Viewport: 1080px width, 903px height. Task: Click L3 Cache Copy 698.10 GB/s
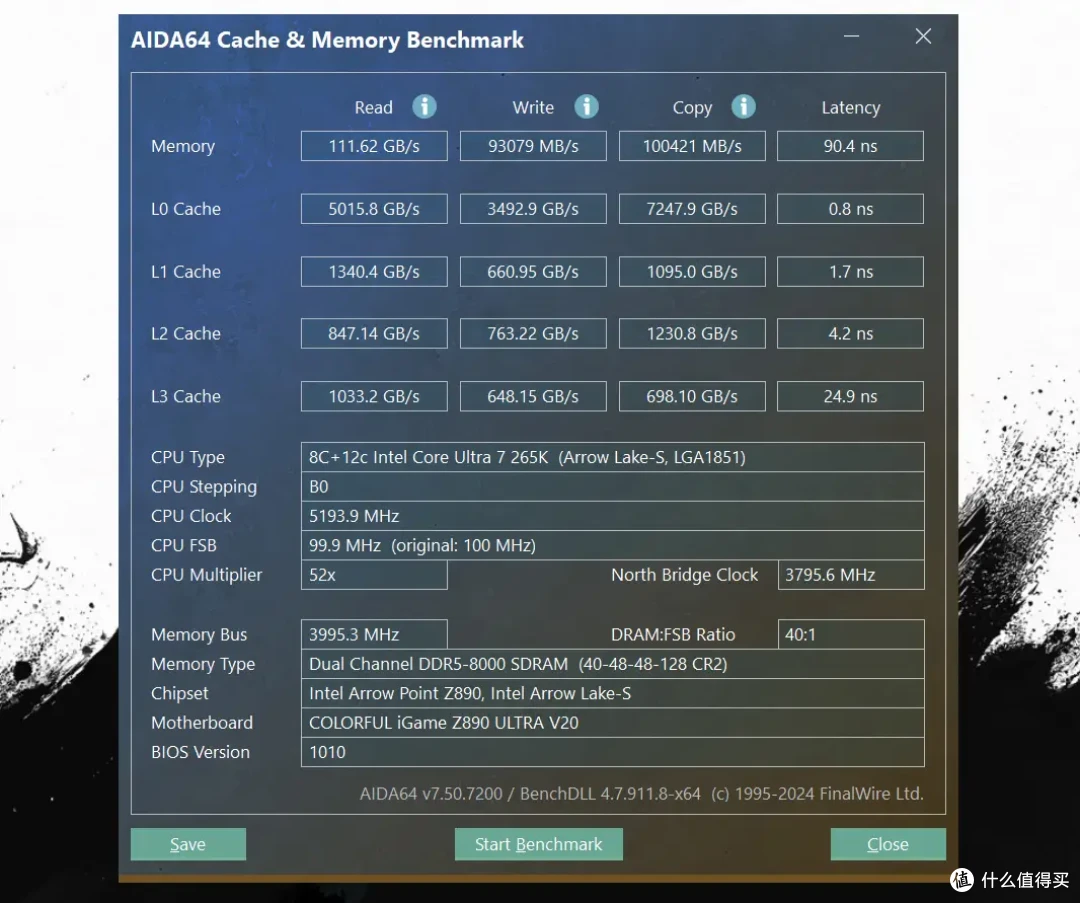pyautogui.click(x=692, y=396)
